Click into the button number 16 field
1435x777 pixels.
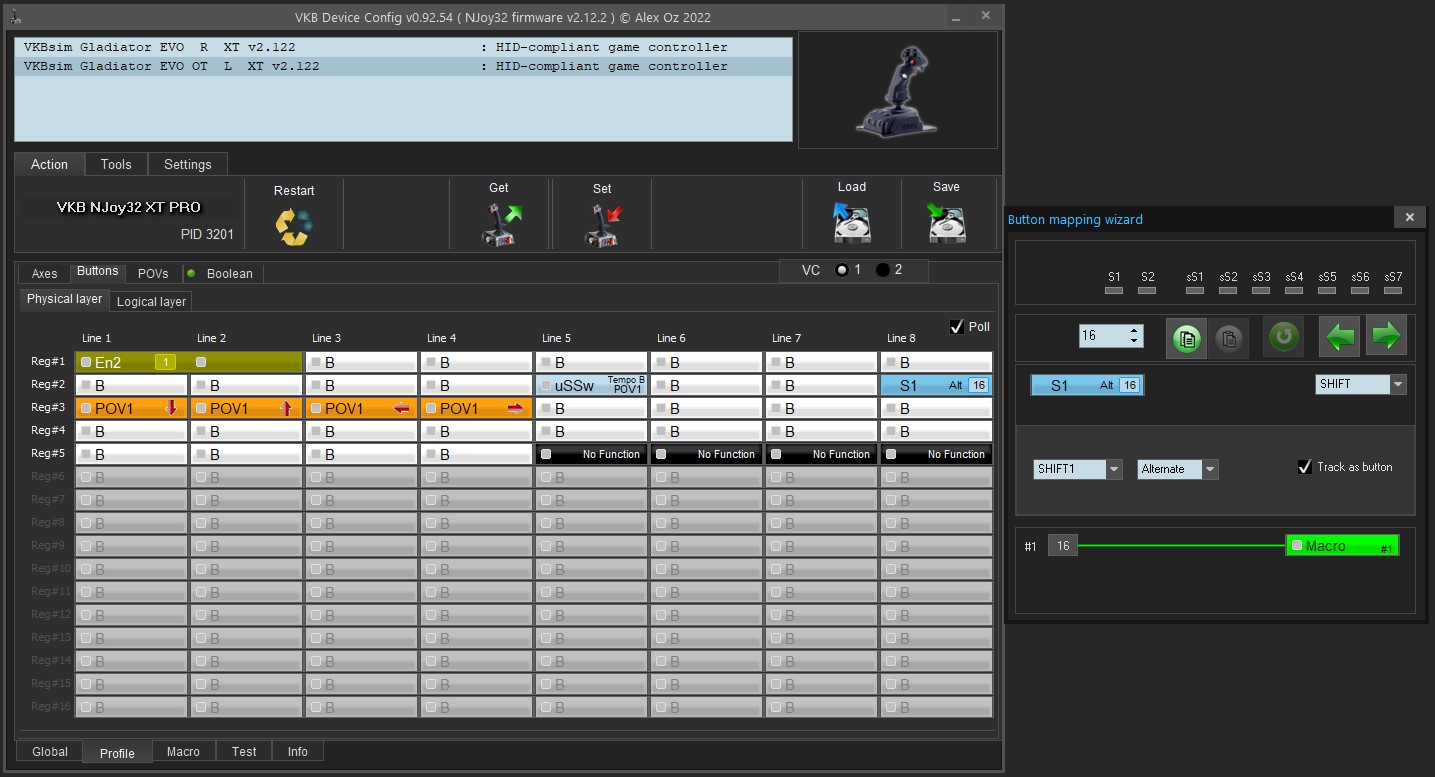point(1102,336)
